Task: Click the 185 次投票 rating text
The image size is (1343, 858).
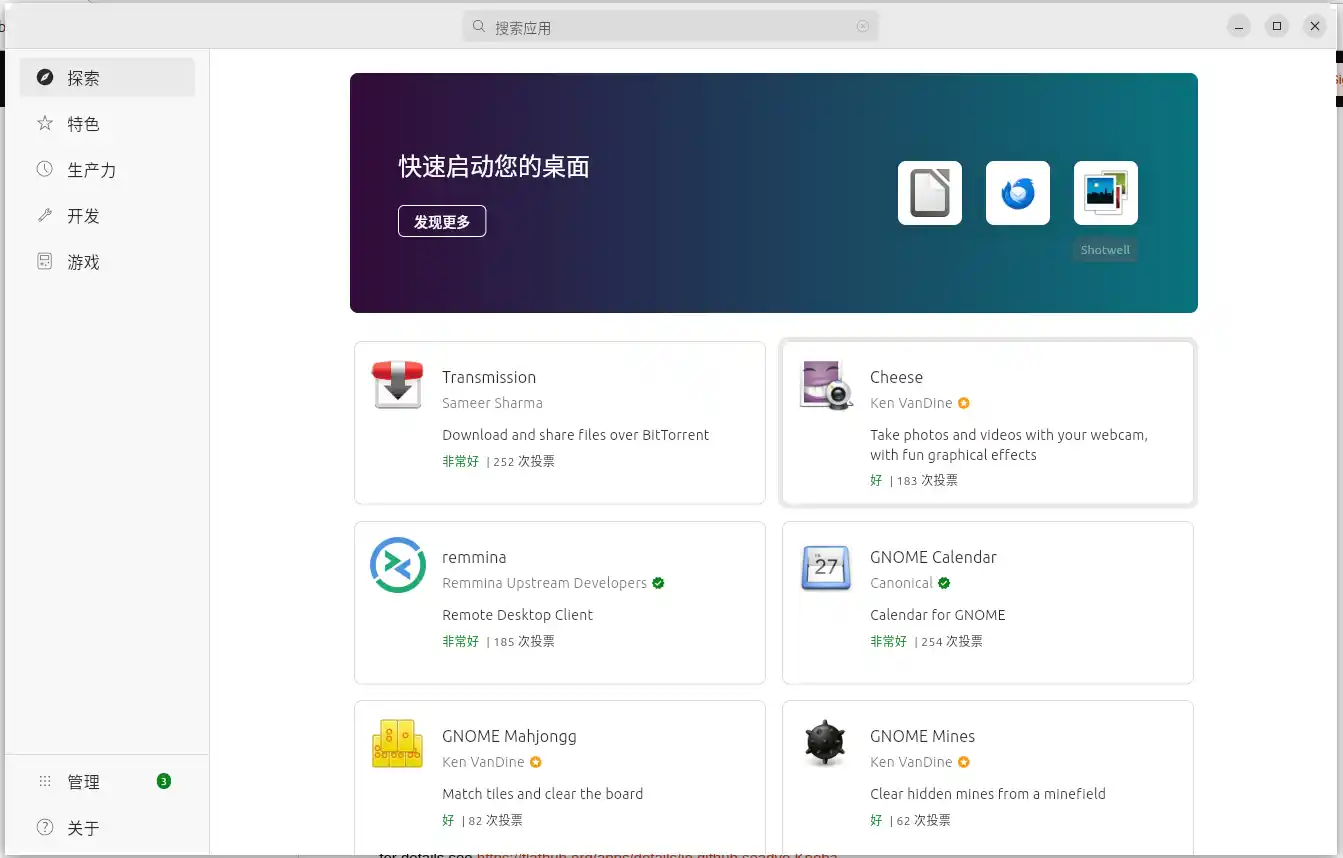Action: (x=524, y=641)
